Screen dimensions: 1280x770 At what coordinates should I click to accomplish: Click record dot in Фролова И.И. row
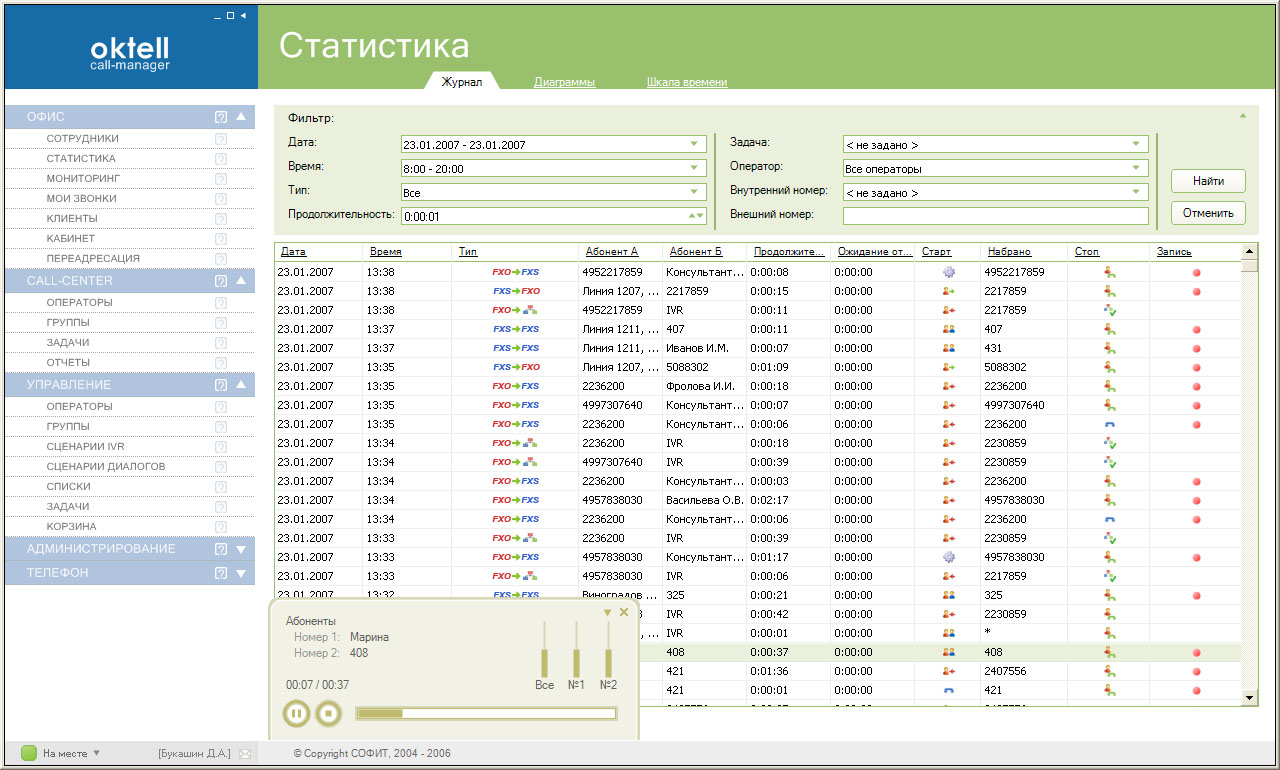click(1196, 386)
